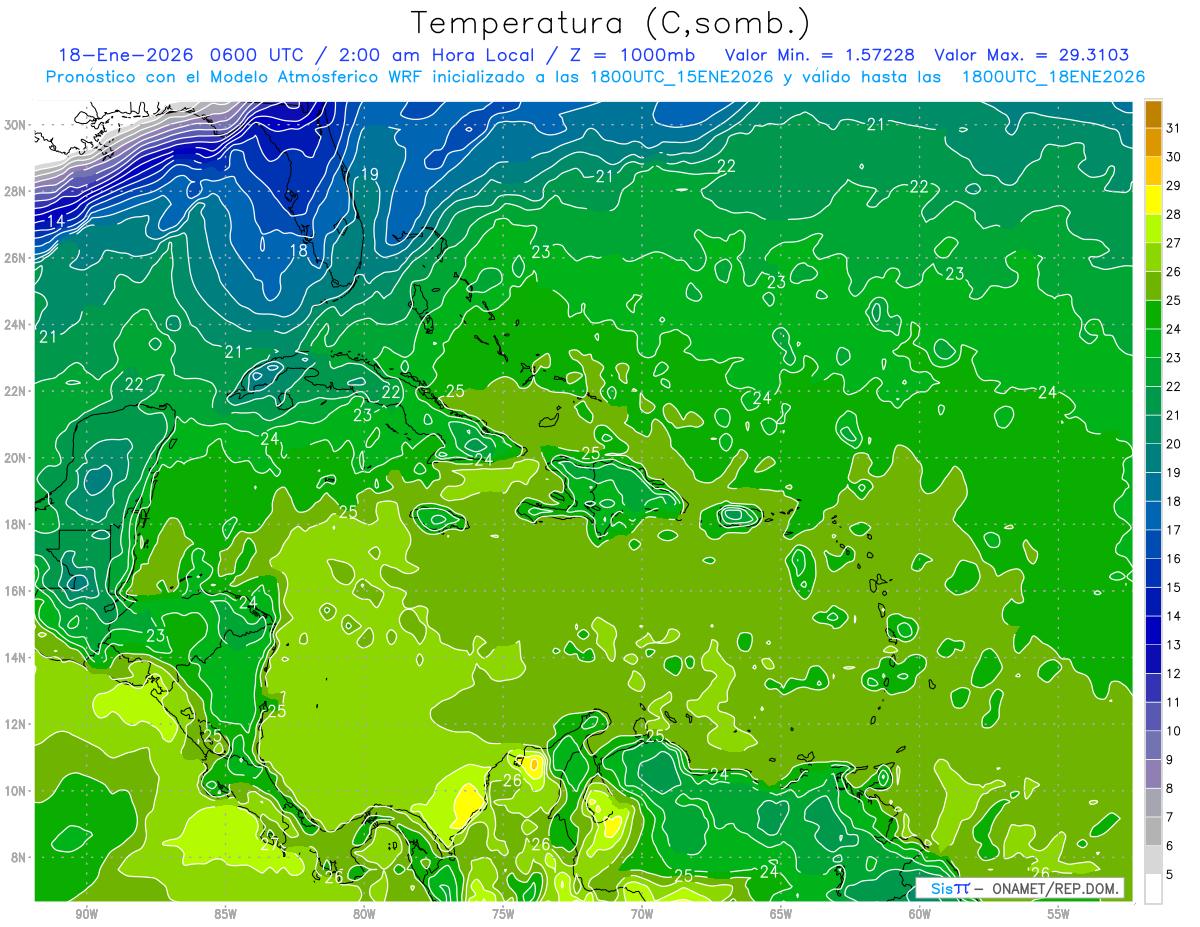Image resolution: width=1200 pixels, height=927 pixels.
Task: Click the "70W" longitude axis label
Action: point(642,914)
